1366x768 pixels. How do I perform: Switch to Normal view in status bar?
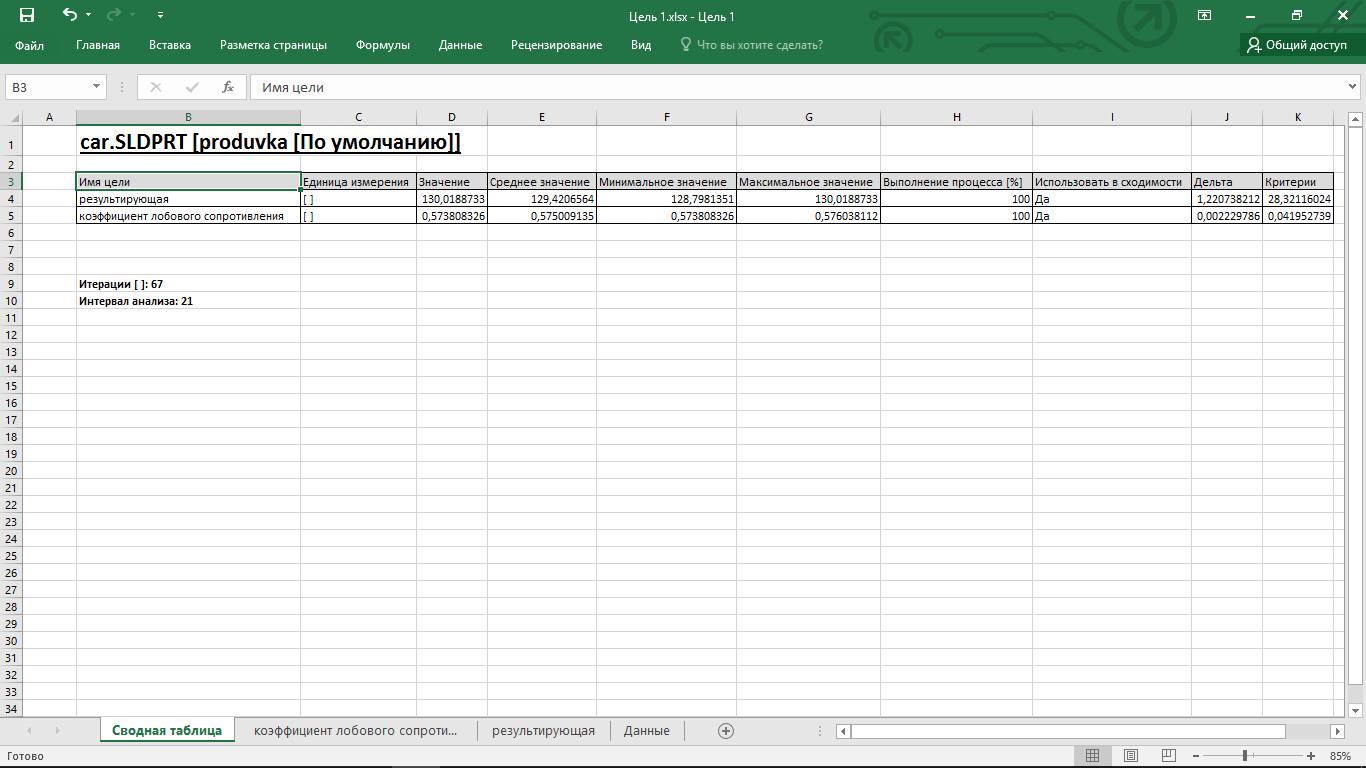(x=1092, y=756)
